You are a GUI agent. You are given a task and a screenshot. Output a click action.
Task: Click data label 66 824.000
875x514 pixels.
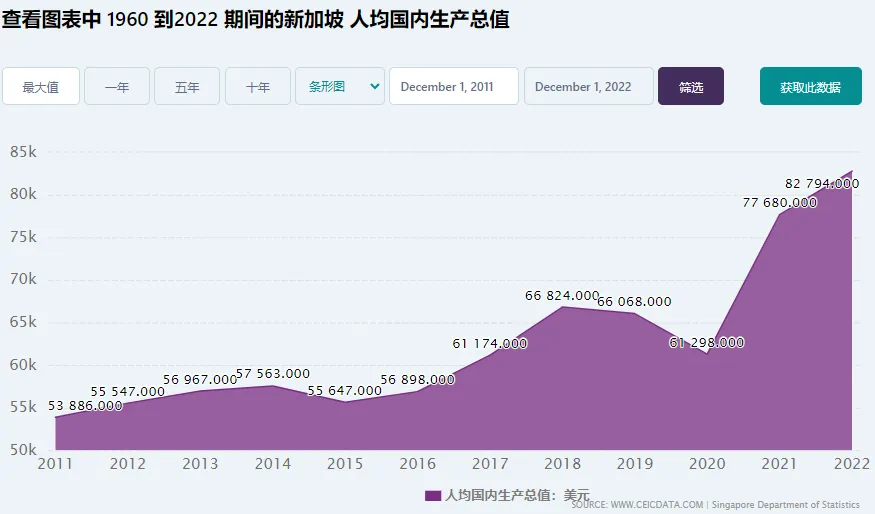pyautogui.click(x=562, y=295)
